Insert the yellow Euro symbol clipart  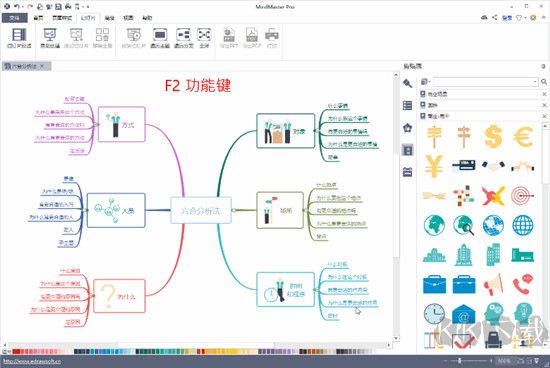click(x=523, y=136)
